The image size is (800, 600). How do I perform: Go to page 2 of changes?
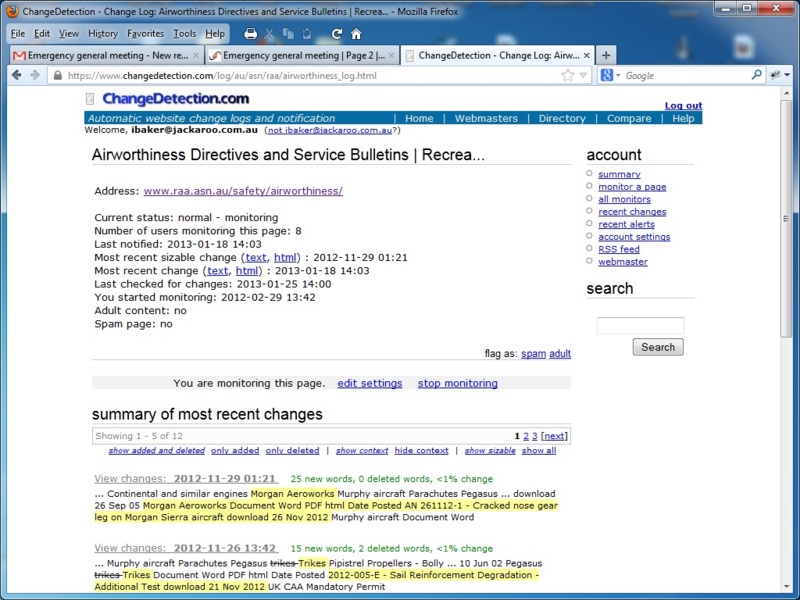(x=526, y=436)
